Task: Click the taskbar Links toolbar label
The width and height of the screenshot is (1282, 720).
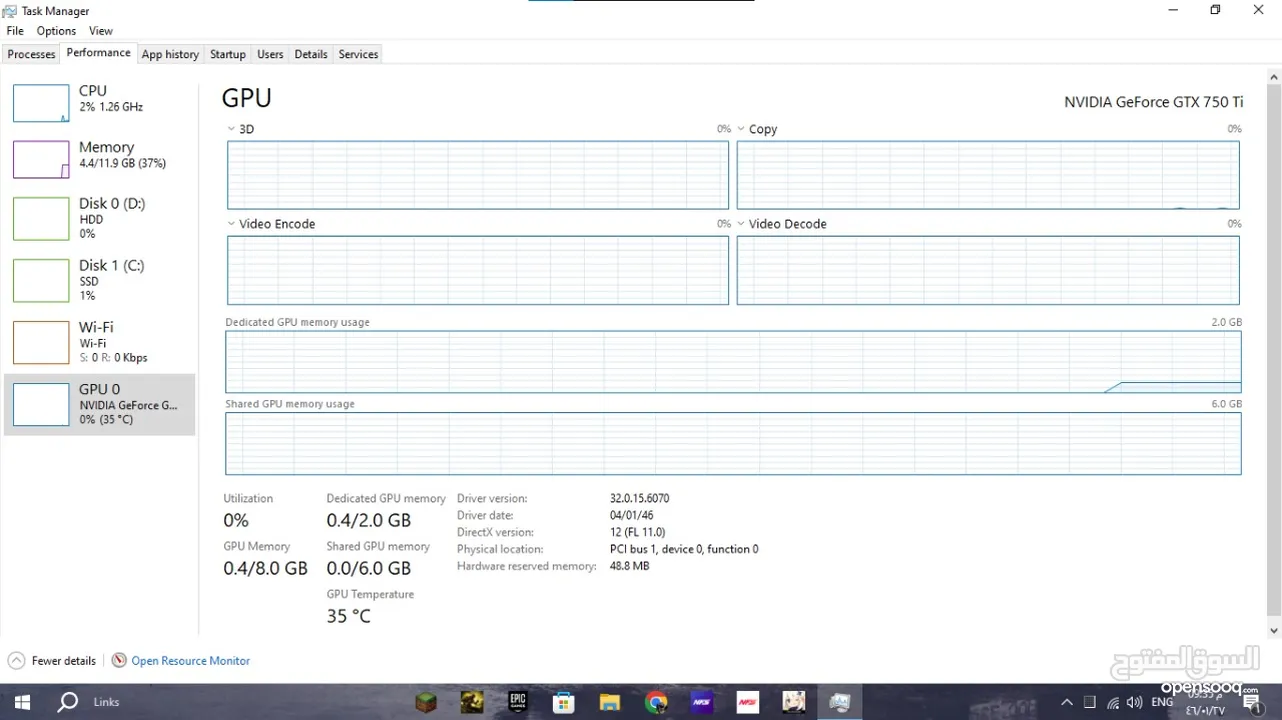Action: pos(107,702)
